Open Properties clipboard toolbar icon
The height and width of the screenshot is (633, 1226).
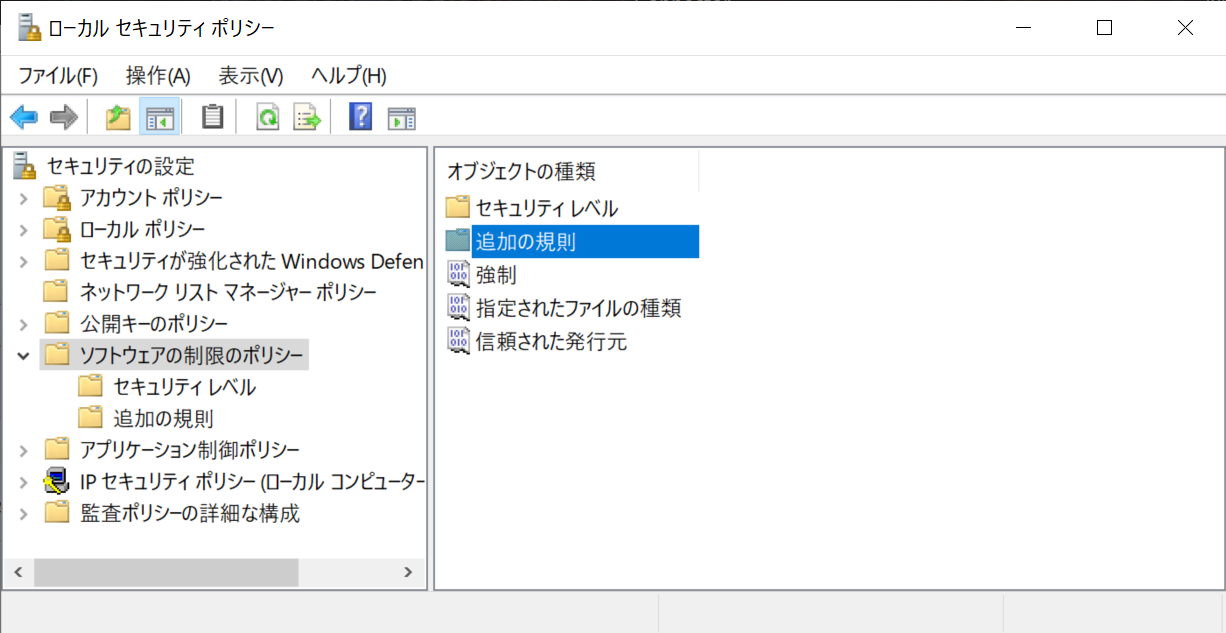(x=212, y=117)
